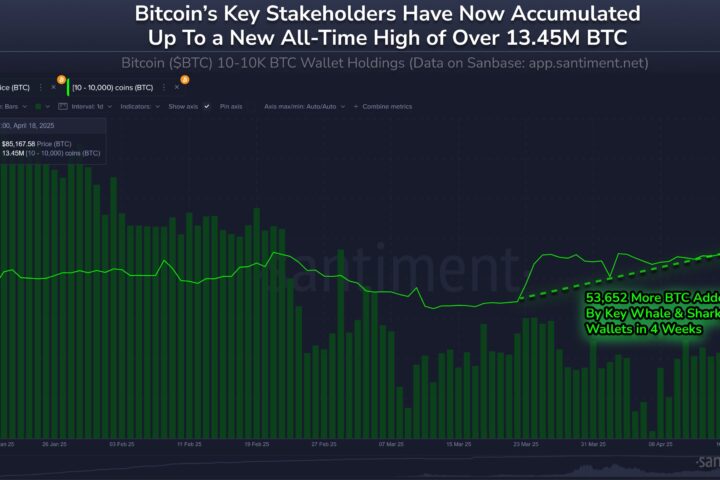Viewport: 720px width, 480px height.
Task: Click the interval chart icon
Action: pyautogui.click(x=63, y=105)
